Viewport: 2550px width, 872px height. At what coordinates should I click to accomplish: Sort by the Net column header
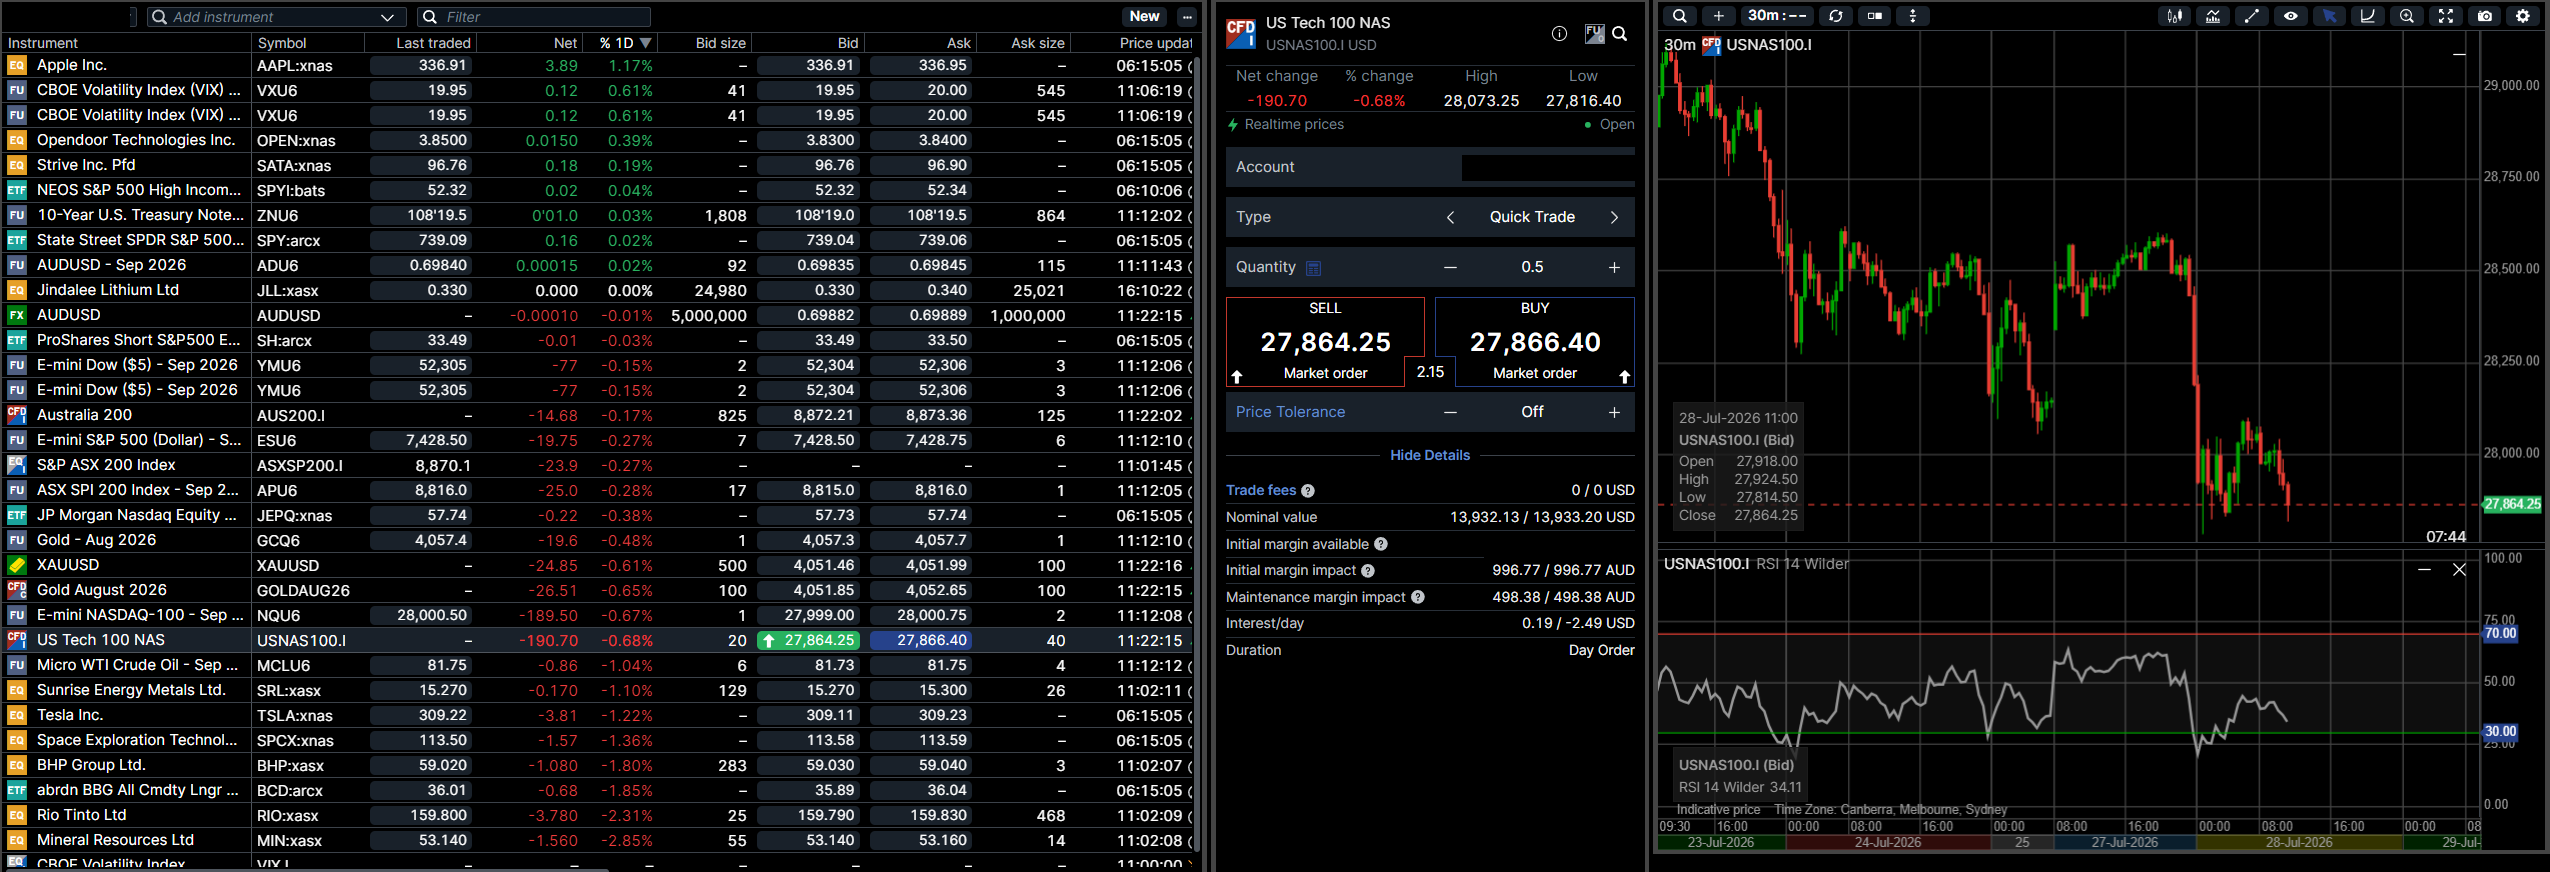566,43
